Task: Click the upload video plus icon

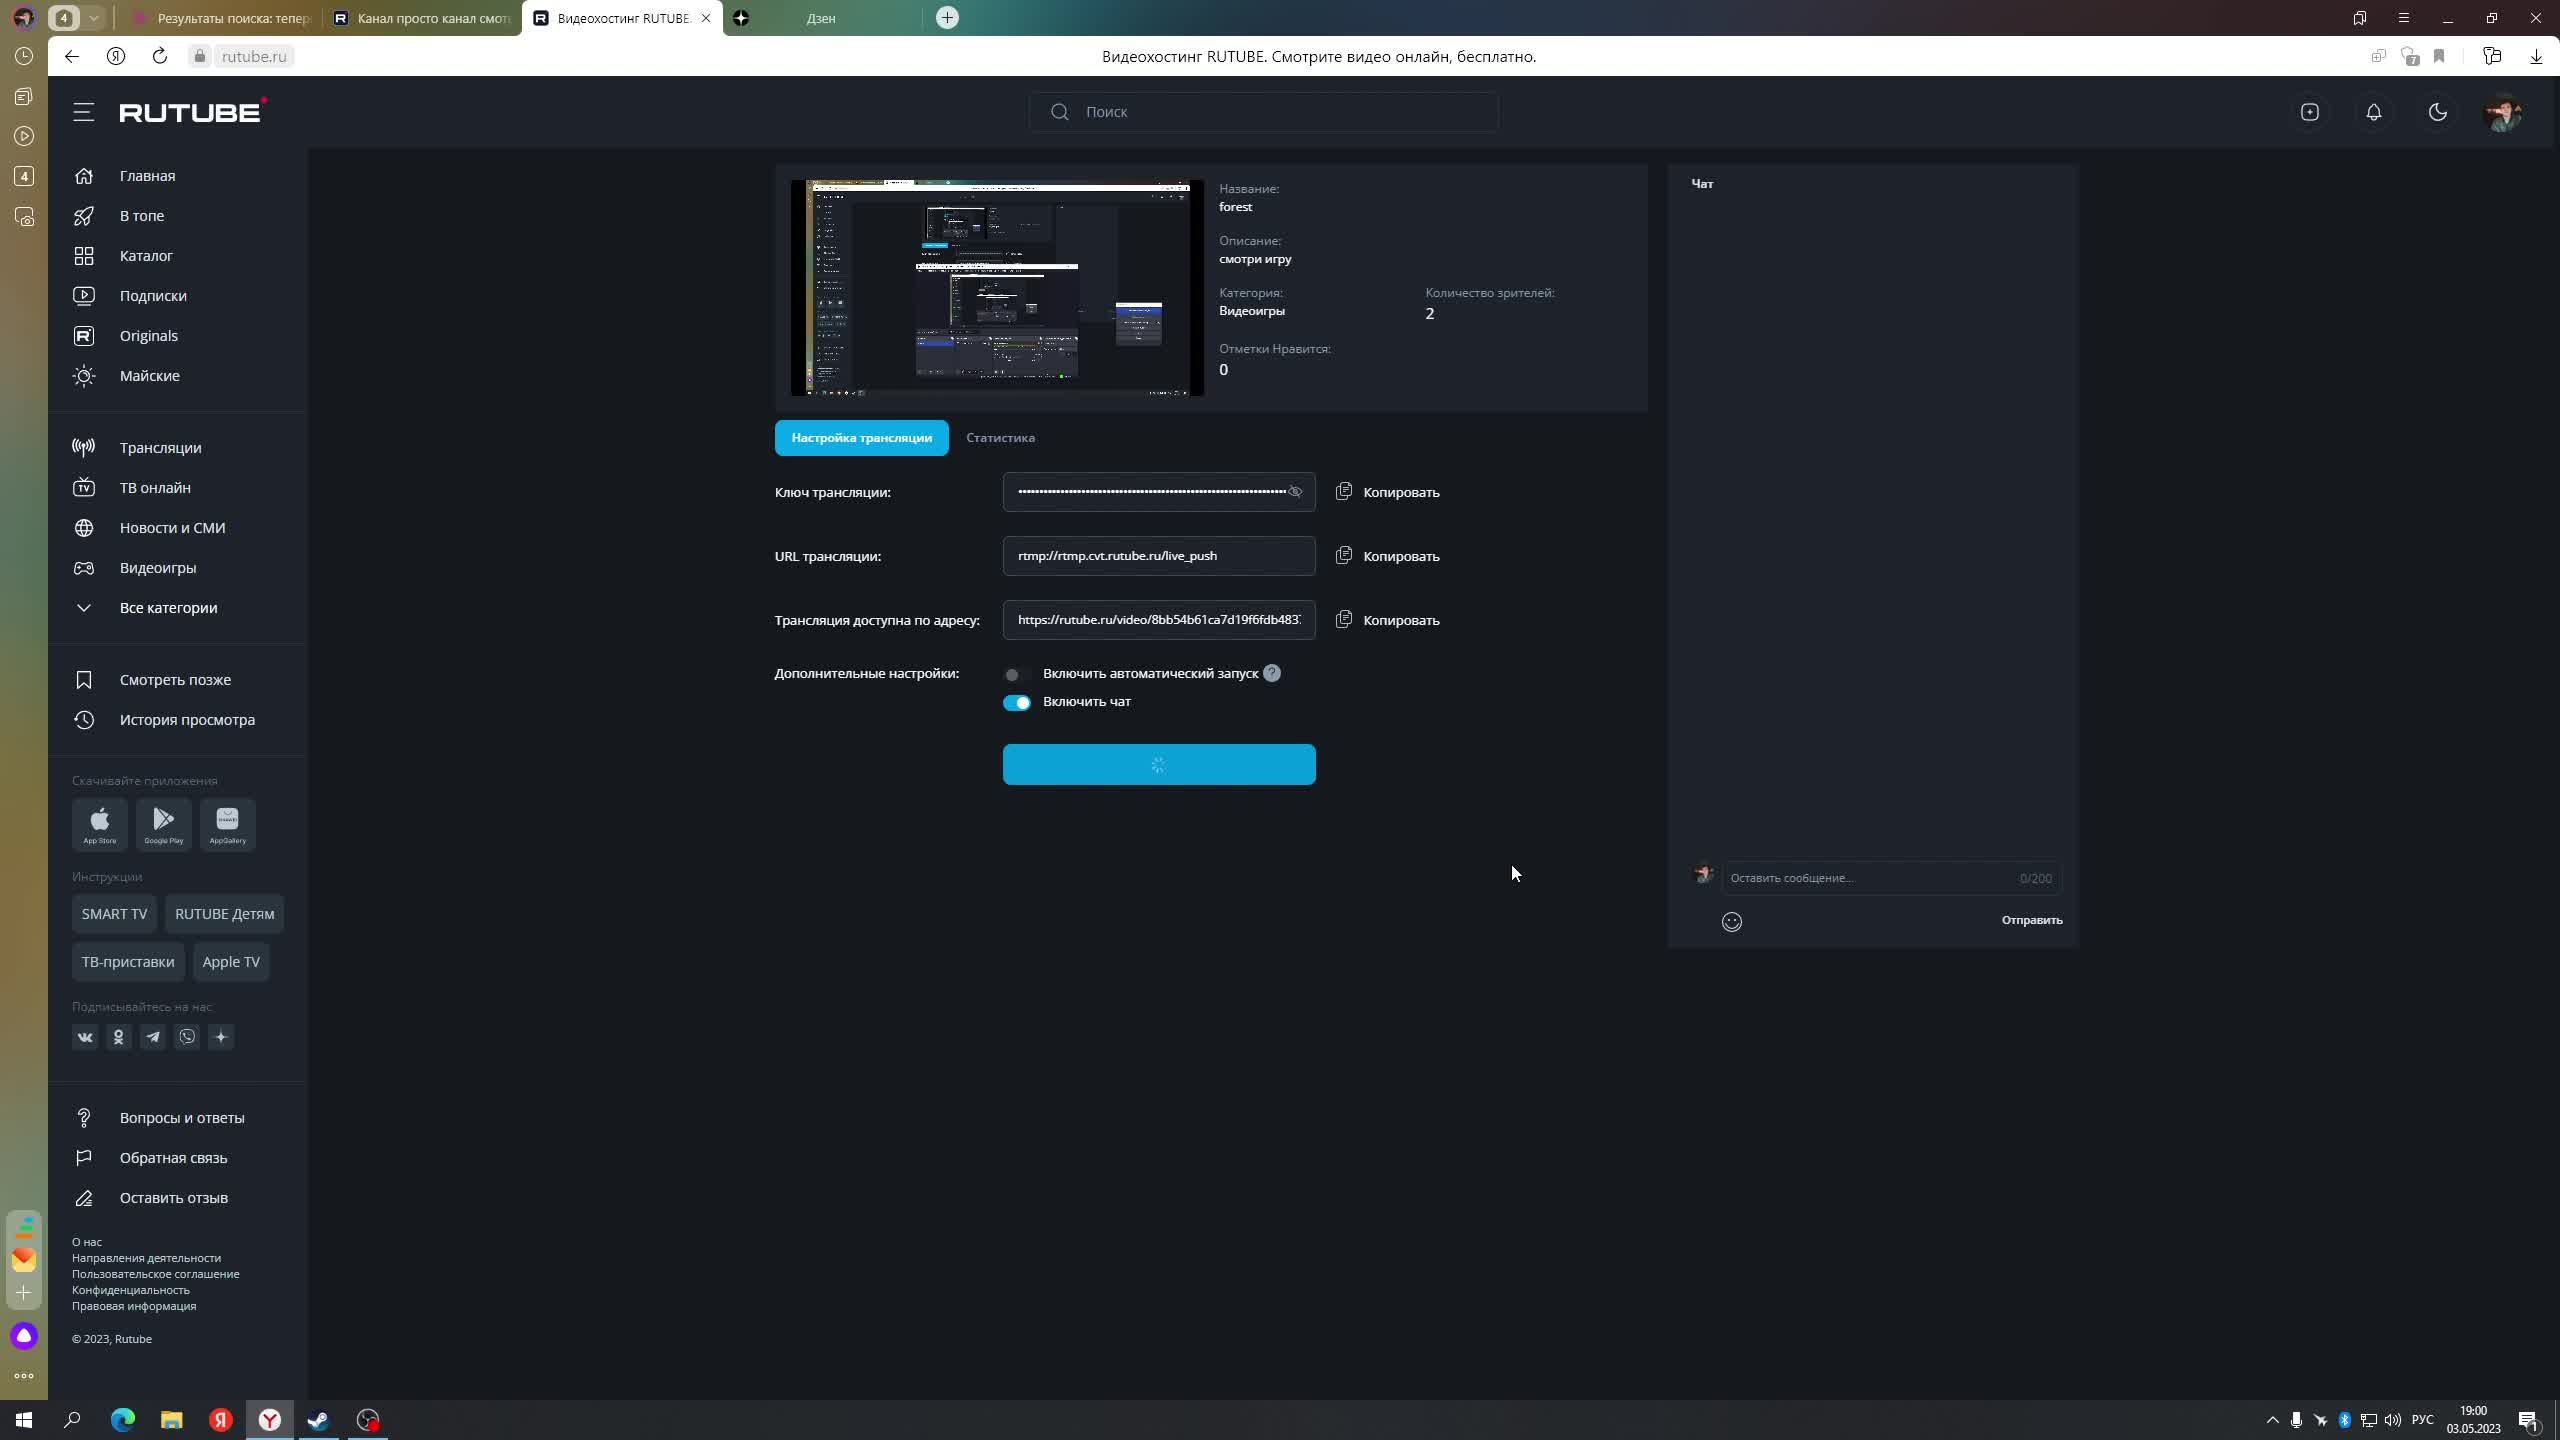Action: tap(2309, 112)
